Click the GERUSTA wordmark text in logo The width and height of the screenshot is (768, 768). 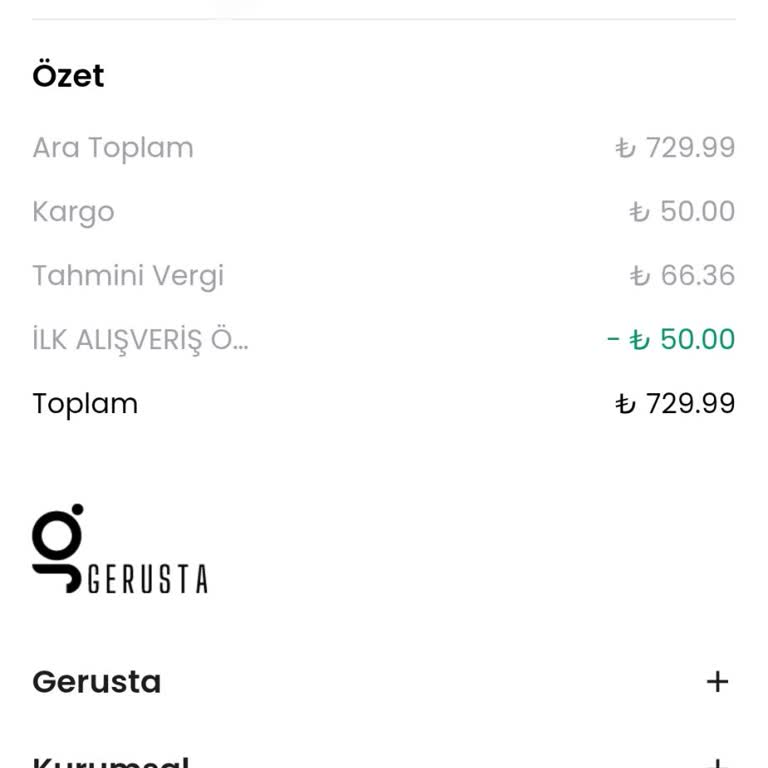click(x=148, y=579)
